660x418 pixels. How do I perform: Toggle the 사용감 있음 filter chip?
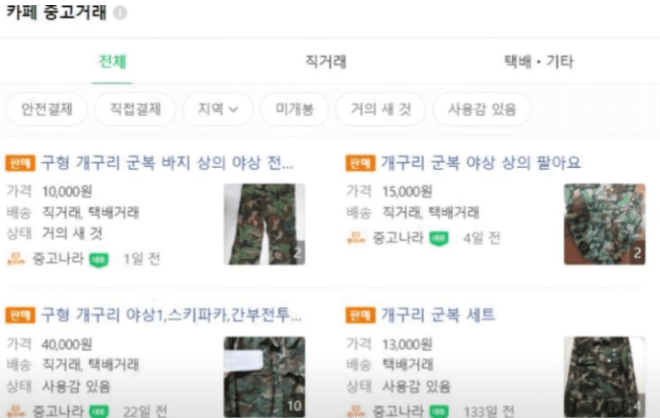(482, 109)
